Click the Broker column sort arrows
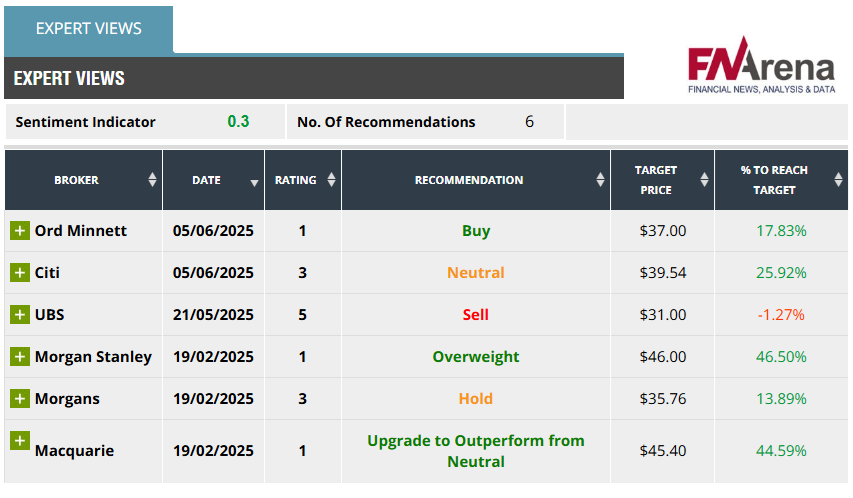The image size is (853, 498). click(152, 180)
